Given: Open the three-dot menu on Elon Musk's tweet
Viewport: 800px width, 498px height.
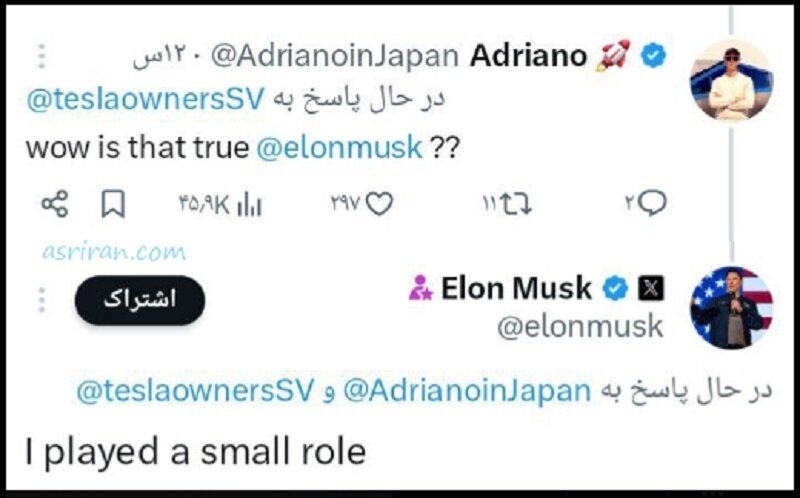Looking at the screenshot, I should (x=41, y=300).
